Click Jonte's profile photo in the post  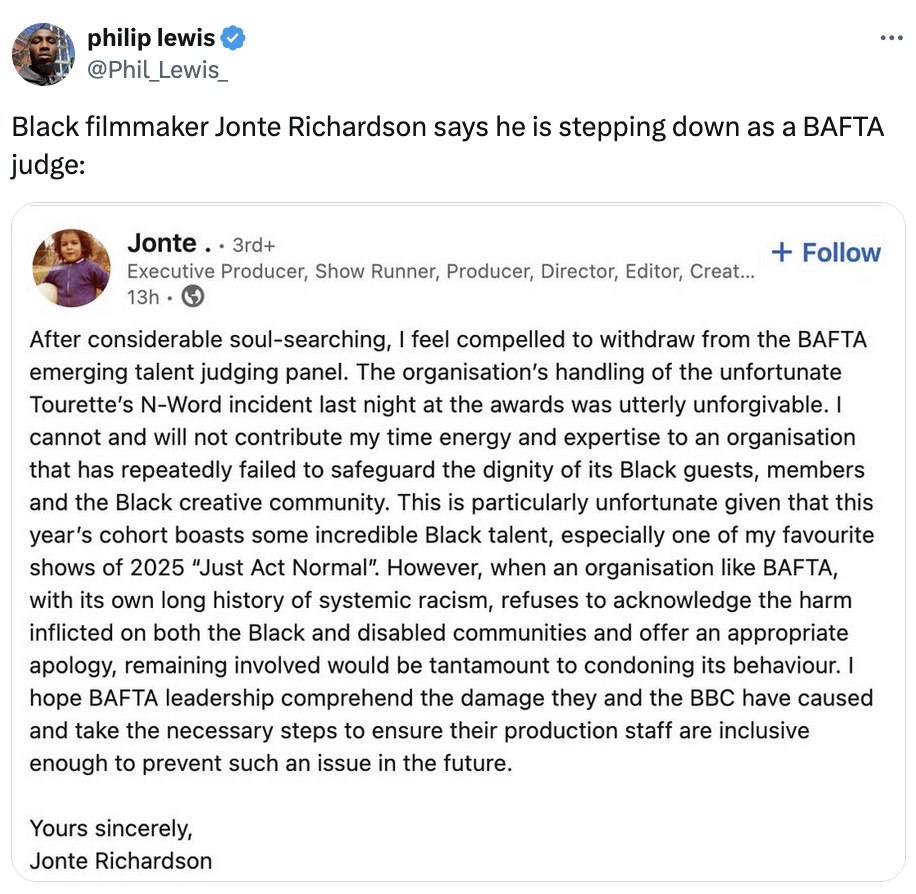tap(72, 267)
